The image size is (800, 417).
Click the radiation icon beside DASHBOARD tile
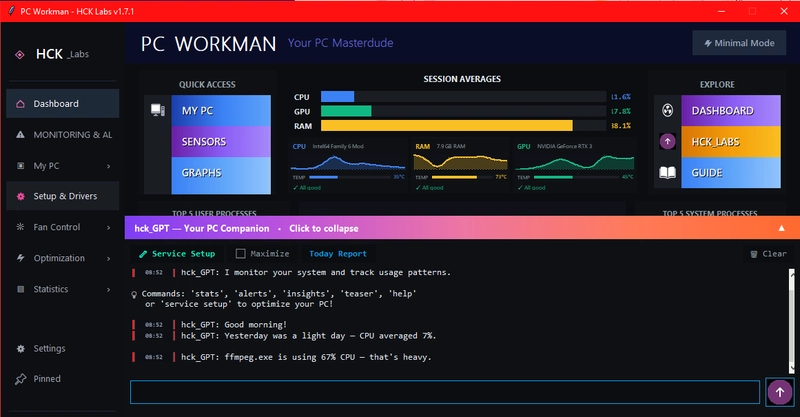pos(669,110)
